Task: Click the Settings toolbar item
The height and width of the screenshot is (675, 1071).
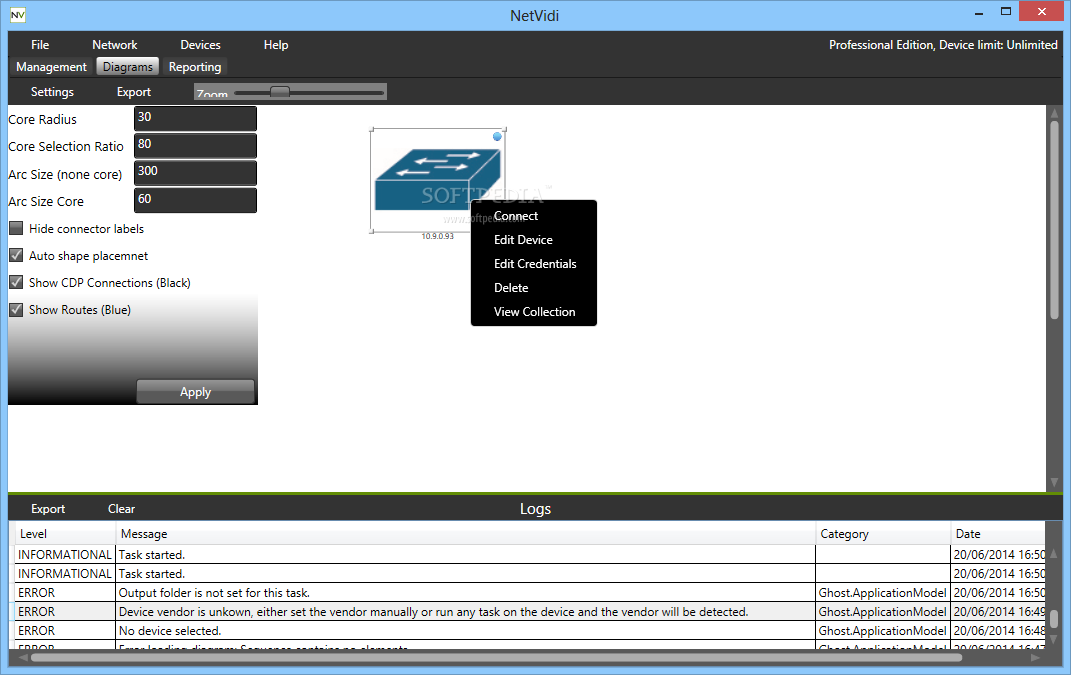Action: tap(52, 92)
